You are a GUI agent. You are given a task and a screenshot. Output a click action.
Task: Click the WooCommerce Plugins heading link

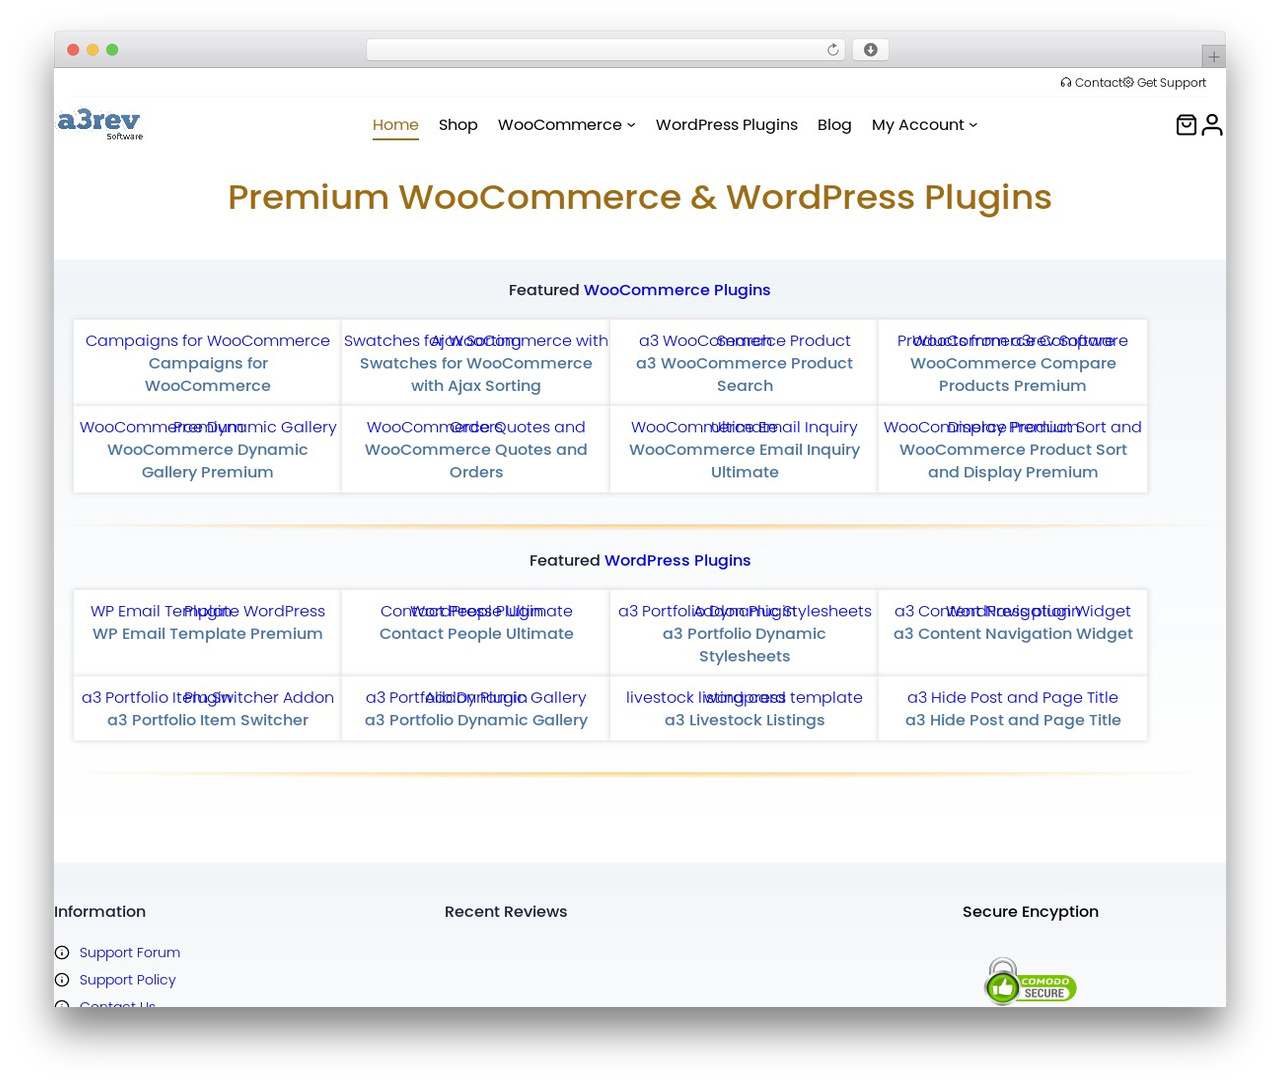[677, 290]
